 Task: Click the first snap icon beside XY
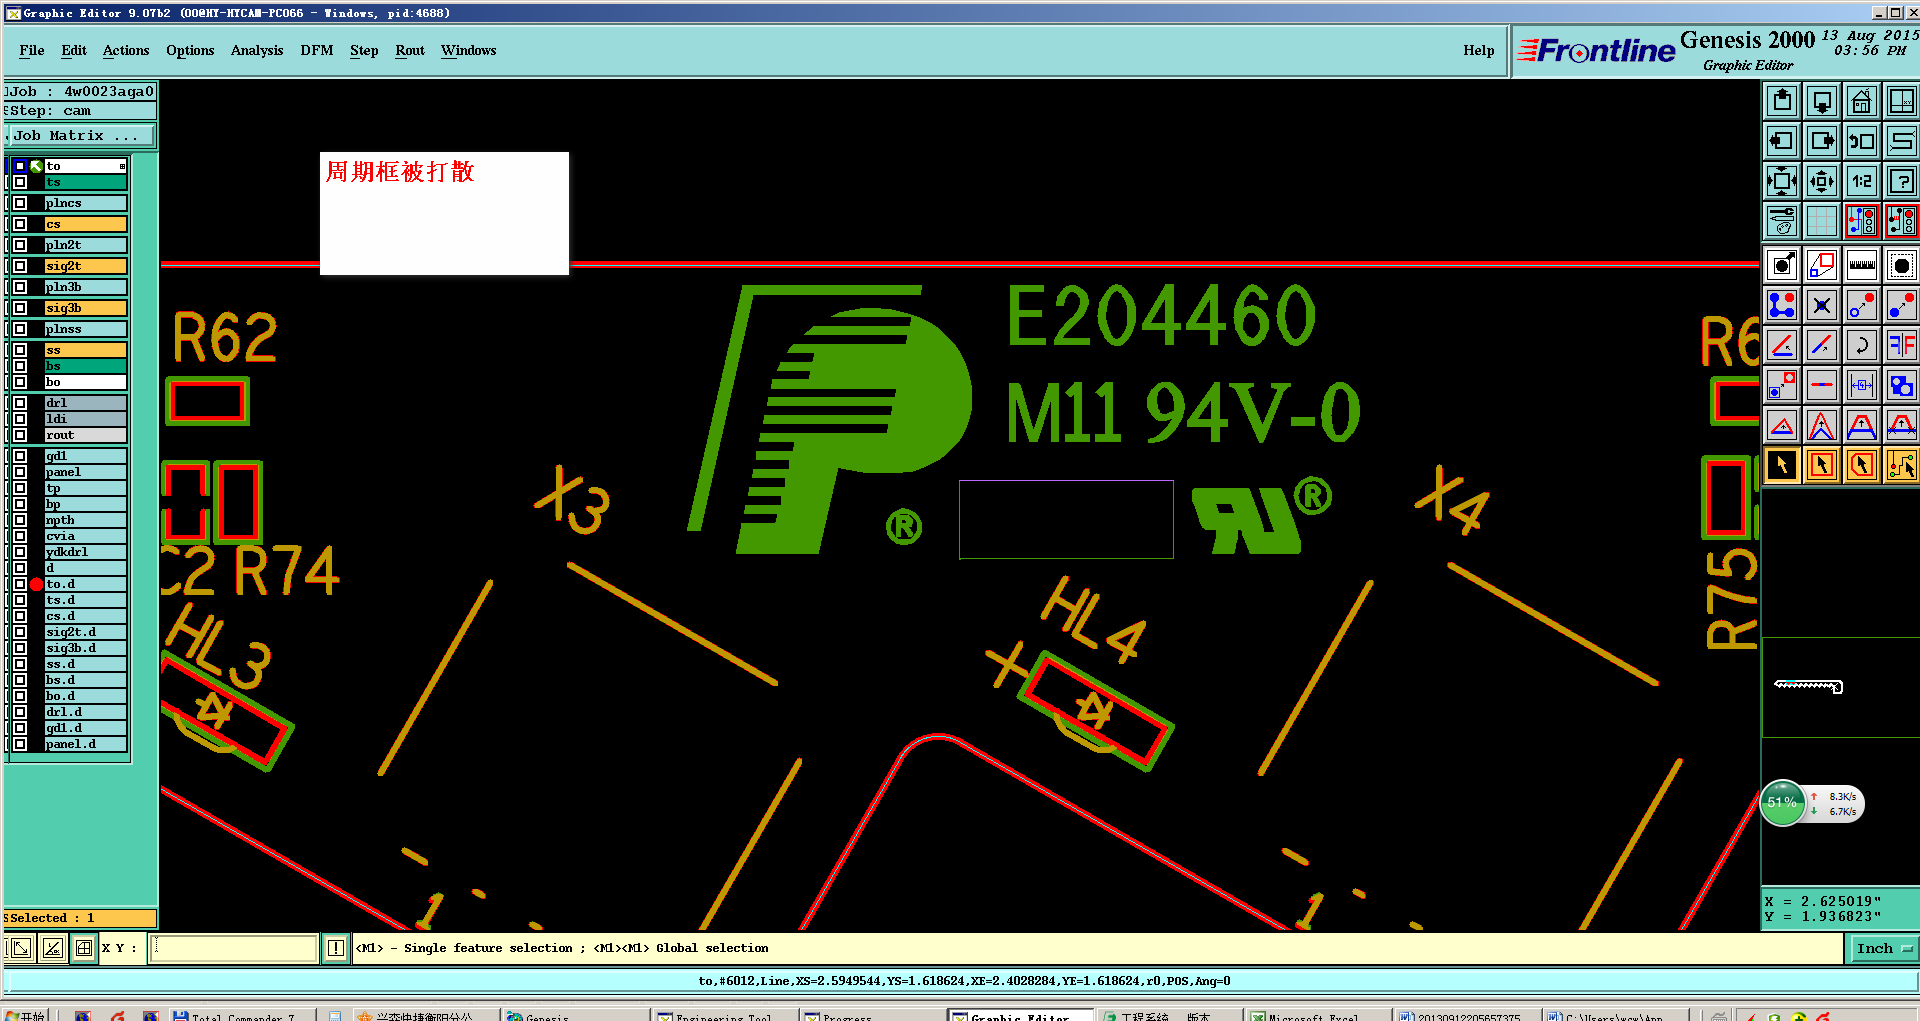[21, 948]
